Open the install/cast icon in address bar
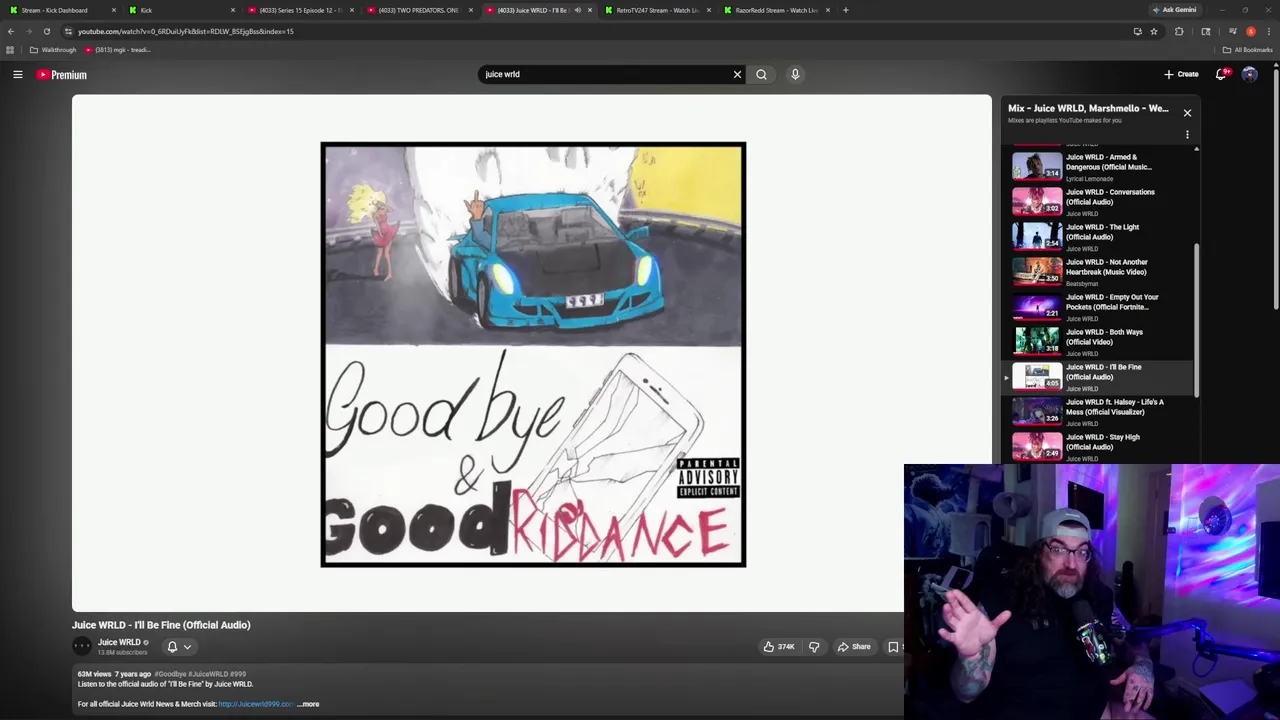This screenshot has height=720, width=1280. [x=1137, y=31]
